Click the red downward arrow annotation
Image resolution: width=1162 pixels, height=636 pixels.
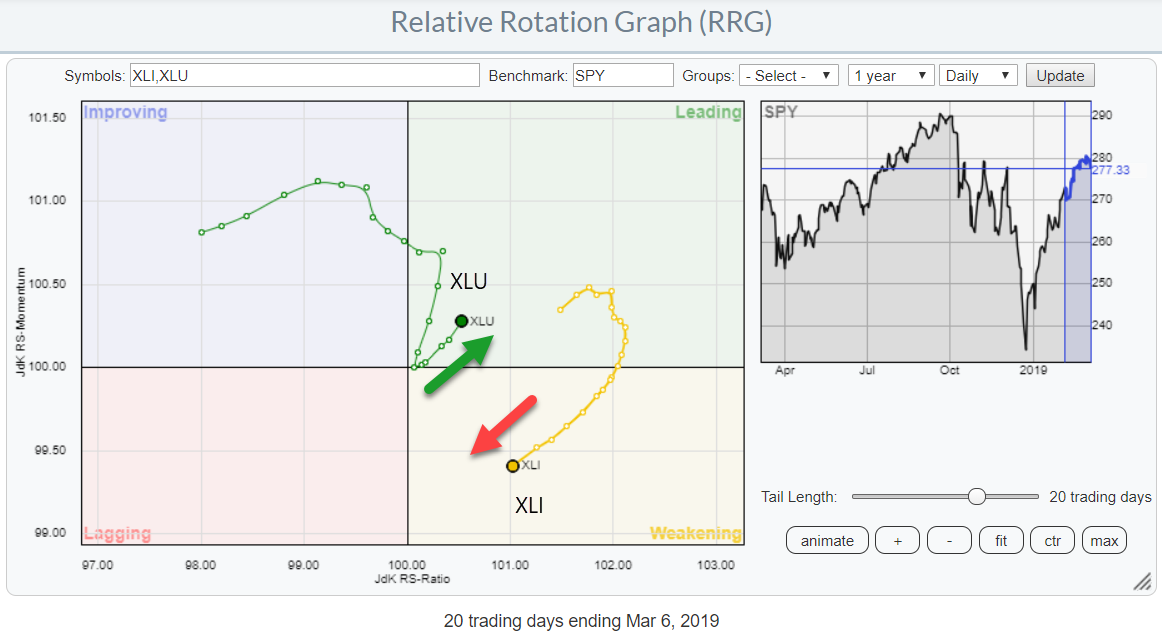pos(504,425)
